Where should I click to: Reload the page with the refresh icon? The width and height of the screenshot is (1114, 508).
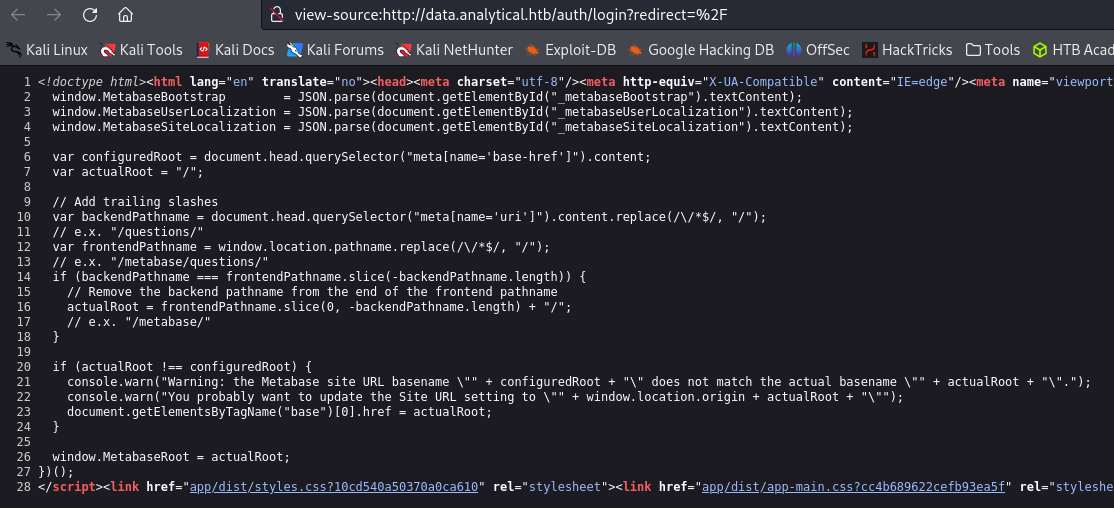(x=90, y=14)
